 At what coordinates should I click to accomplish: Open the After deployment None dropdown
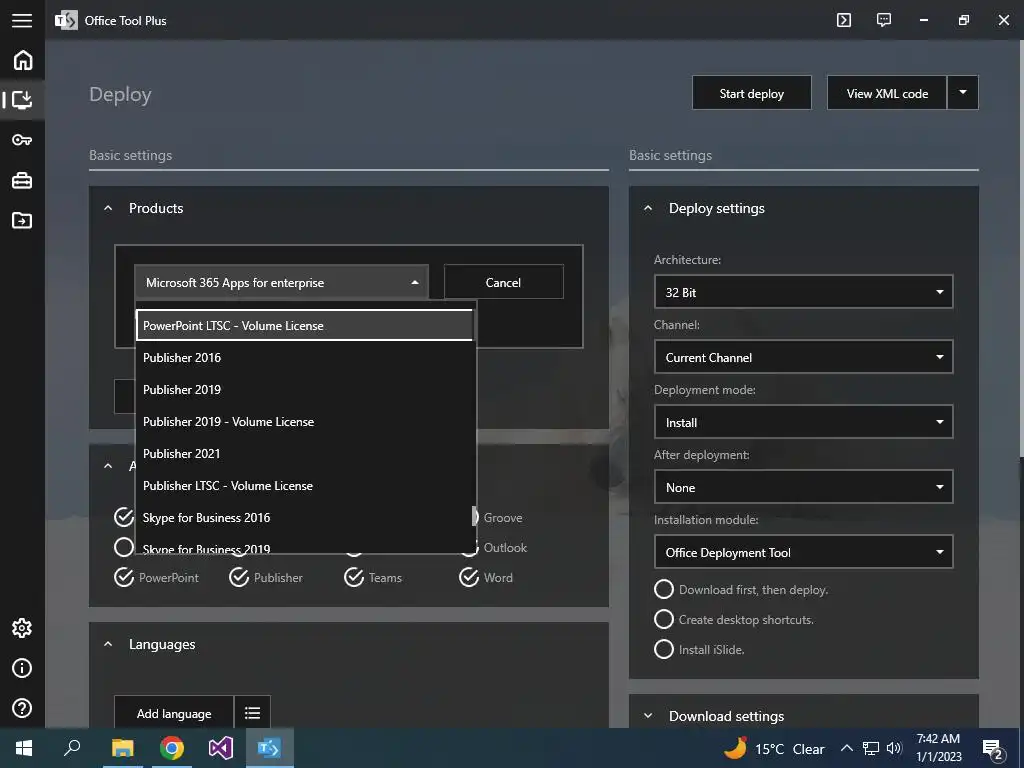803,487
